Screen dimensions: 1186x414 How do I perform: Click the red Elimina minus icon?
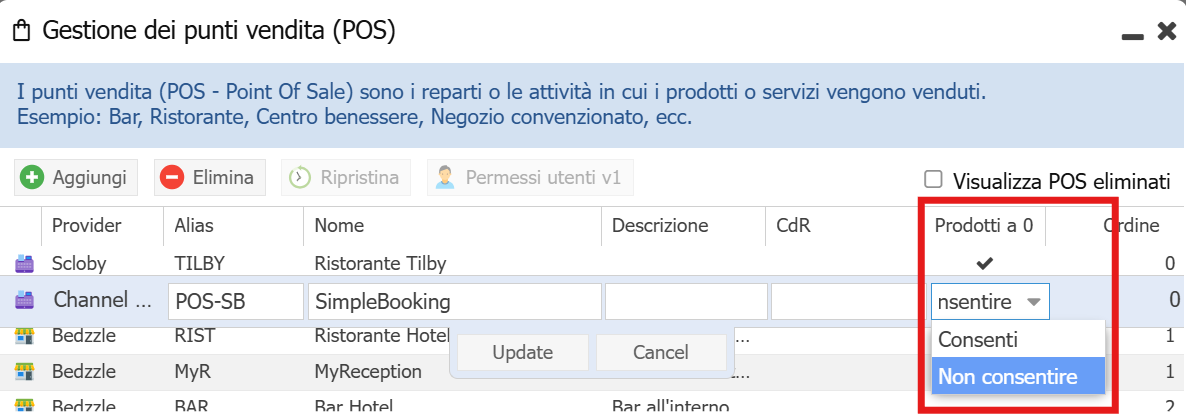[172, 178]
